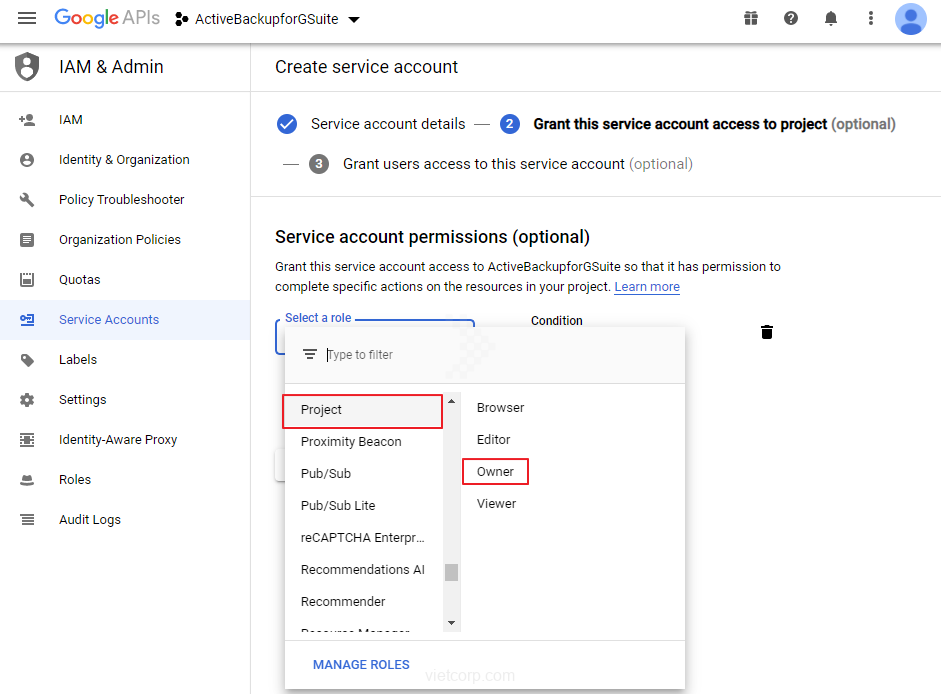This screenshot has width=941, height=694.
Task: Choose the Owner role
Action: (495, 472)
